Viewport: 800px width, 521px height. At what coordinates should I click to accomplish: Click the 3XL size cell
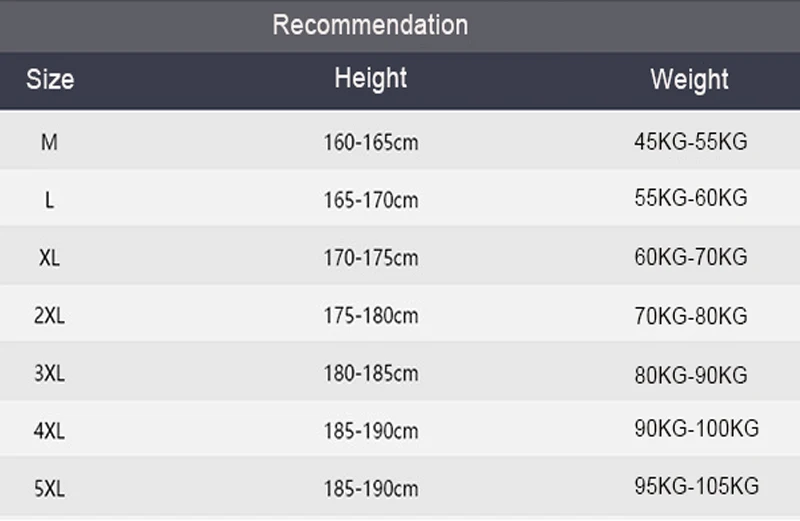(49, 374)
